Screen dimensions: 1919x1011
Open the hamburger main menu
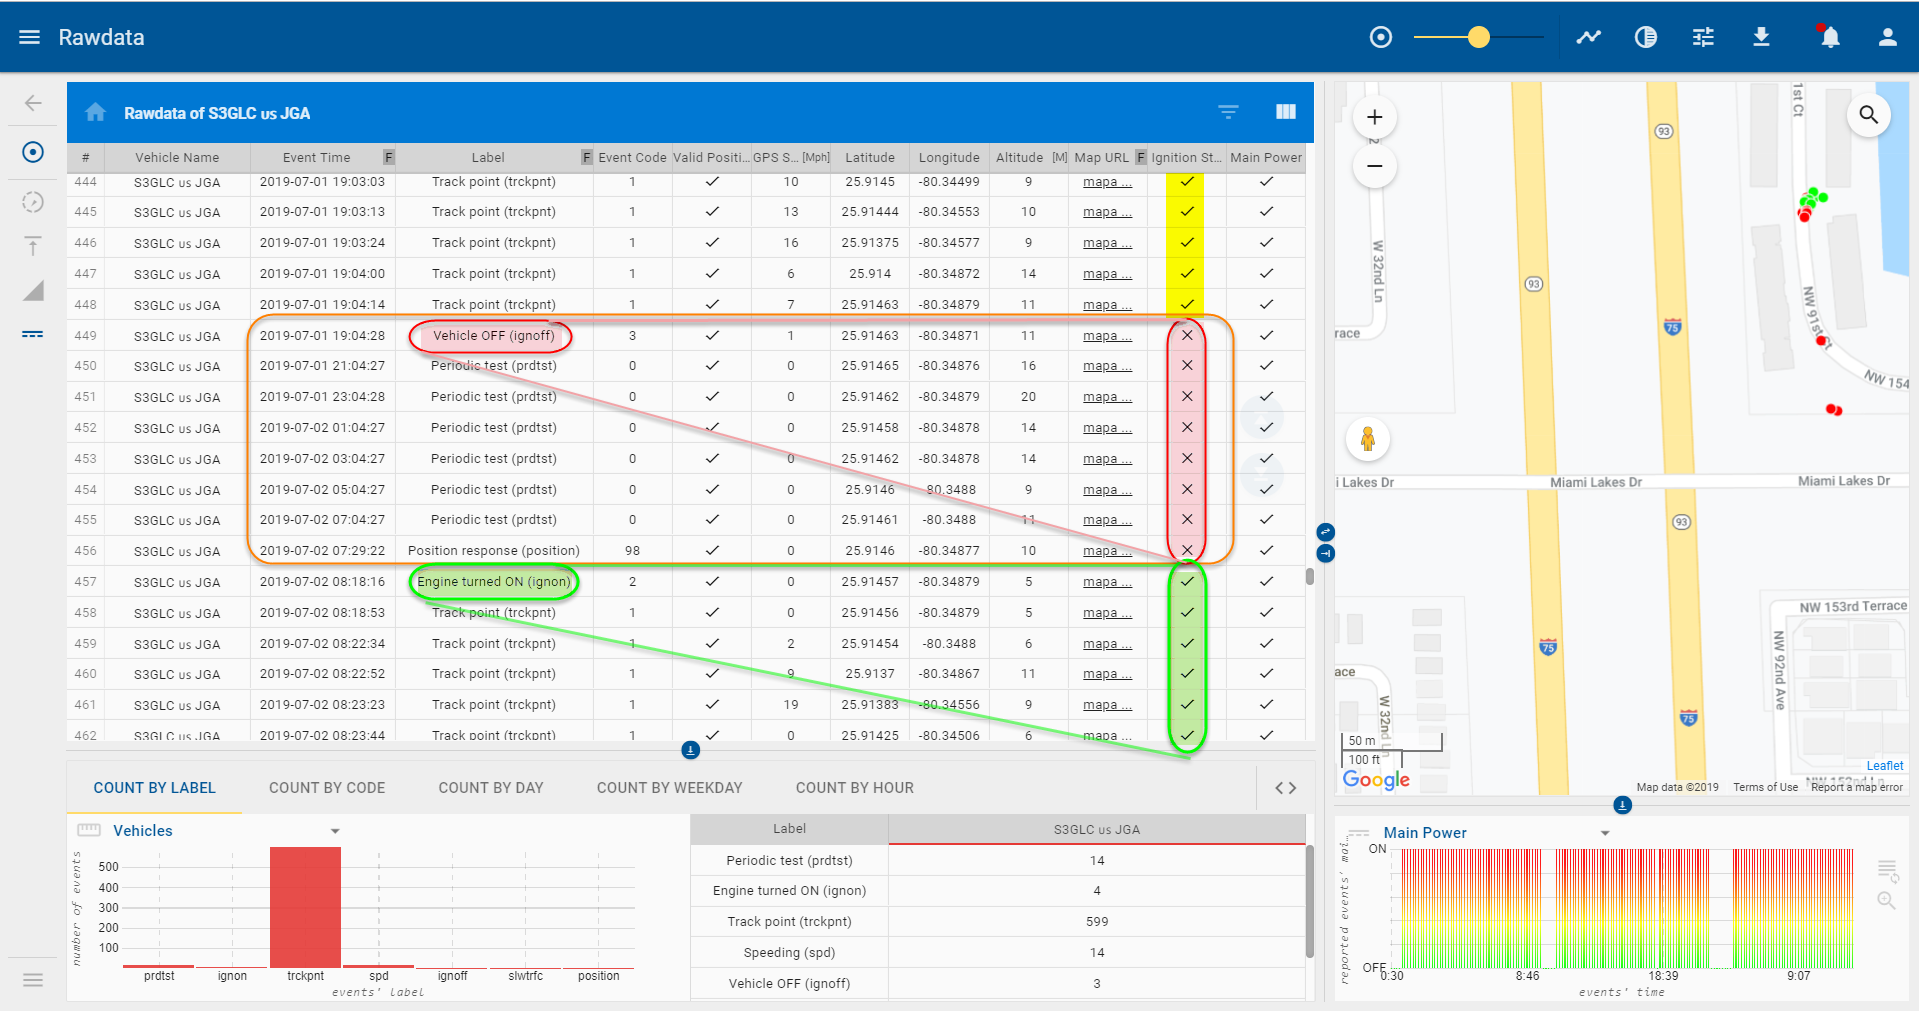pyautogui.click(x=29, y=37)
